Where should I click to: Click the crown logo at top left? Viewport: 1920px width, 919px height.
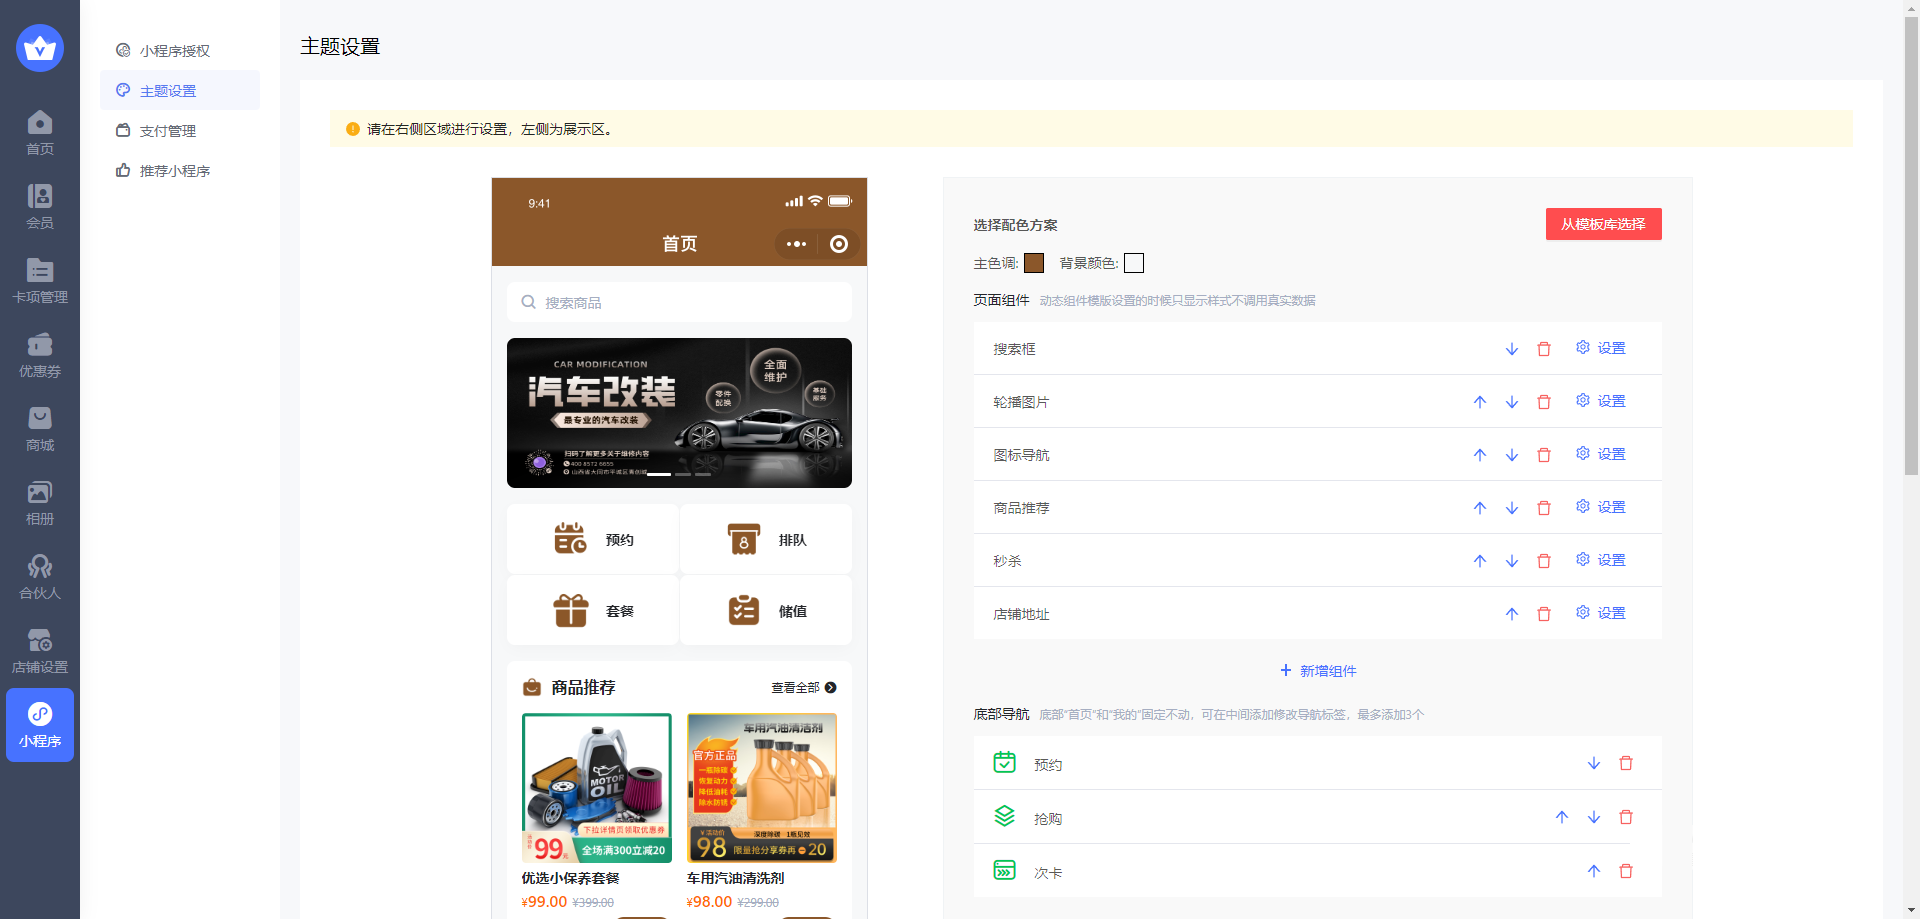pos(40,48)
